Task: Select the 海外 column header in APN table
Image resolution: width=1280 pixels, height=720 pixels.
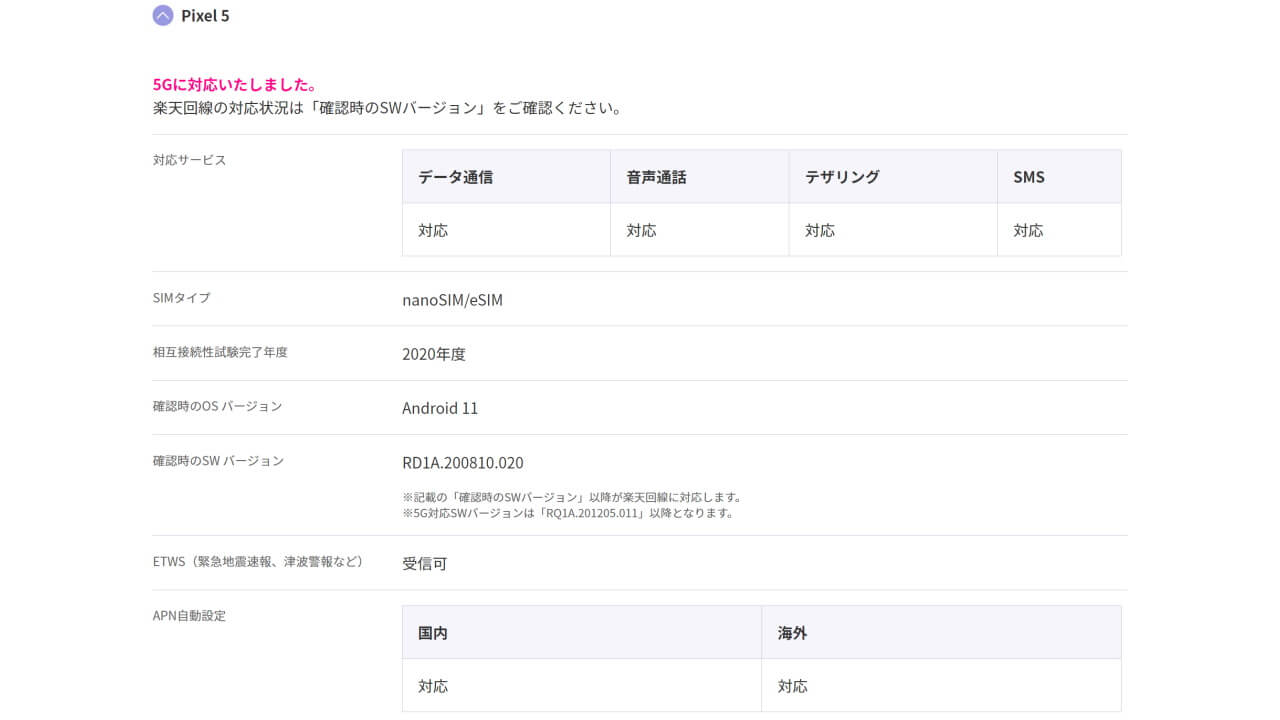Action: pos(792,633)
